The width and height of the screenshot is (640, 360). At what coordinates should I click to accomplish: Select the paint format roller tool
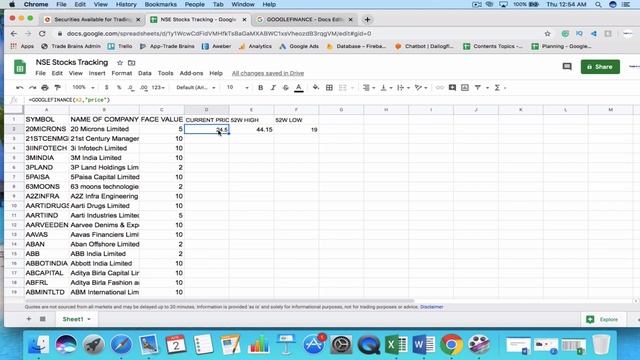point(58,88)
